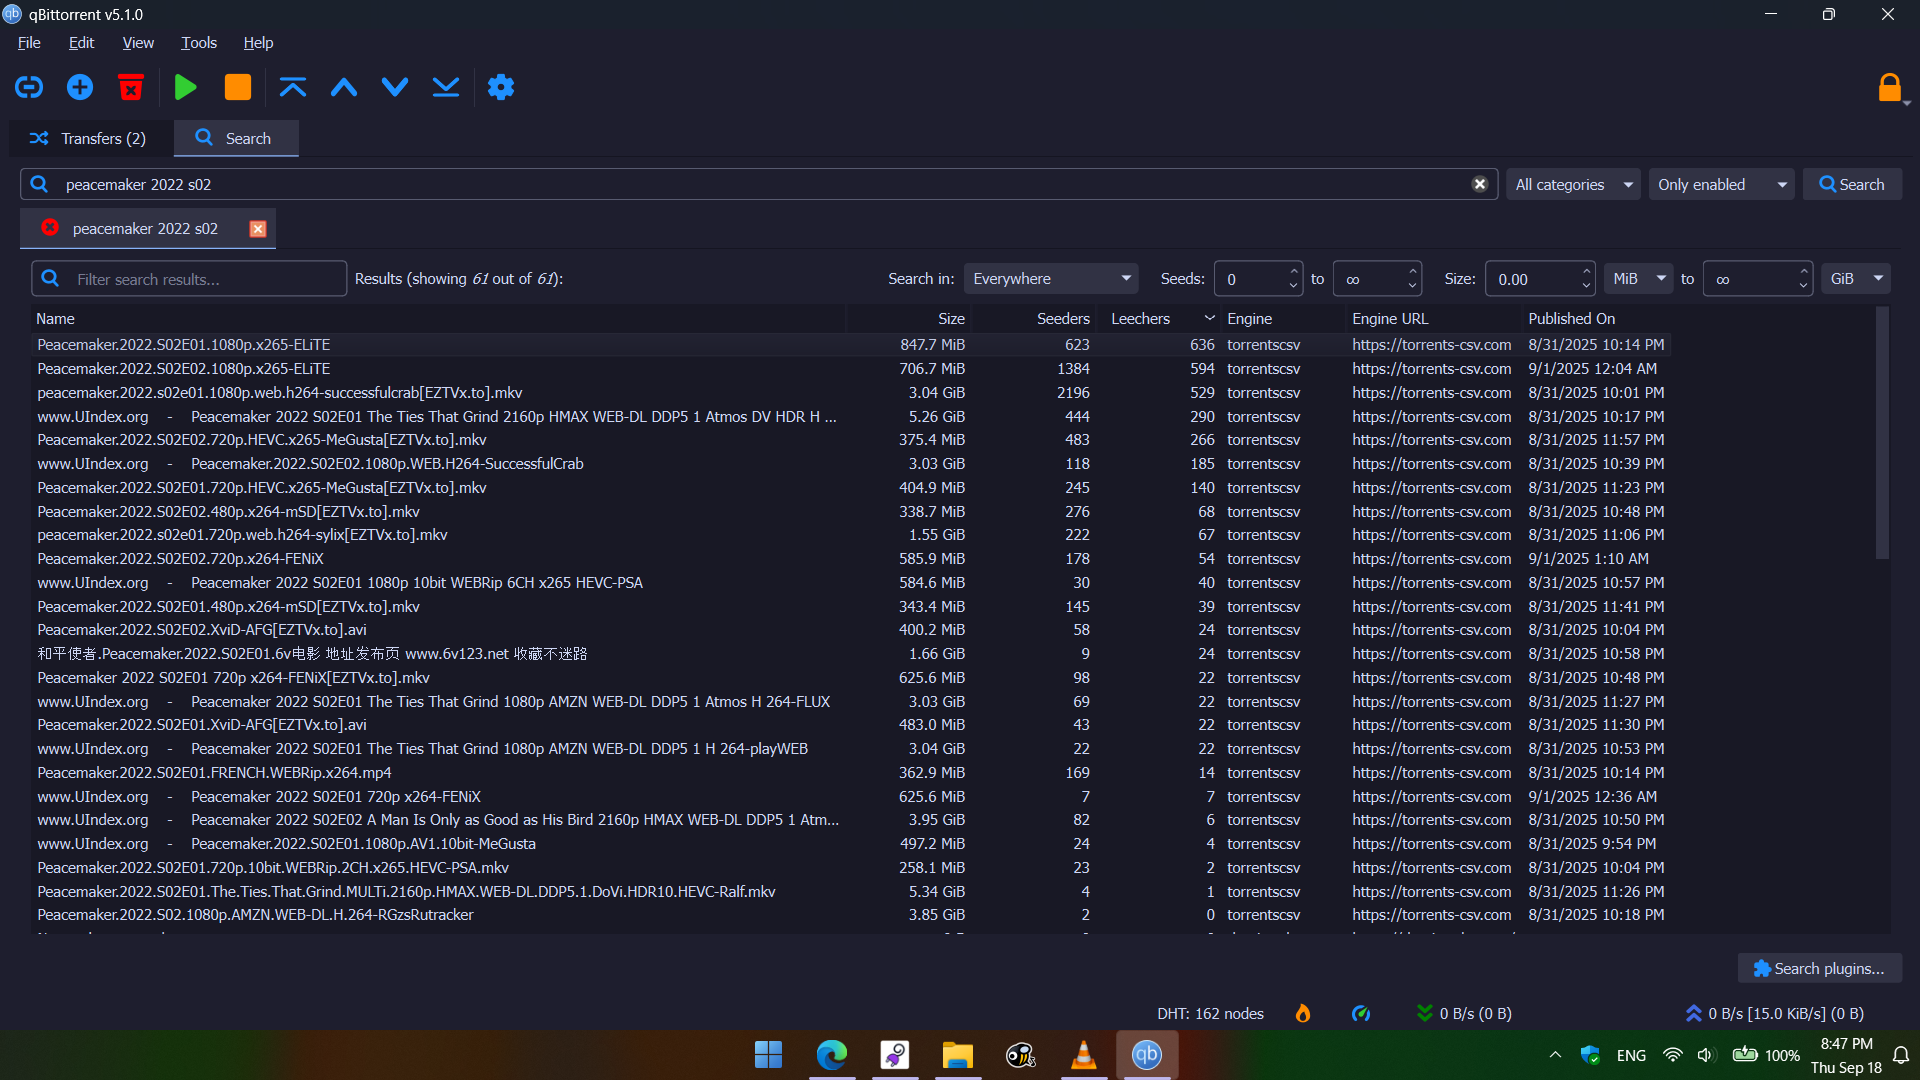Sort by Engine URL column header
Screen dimensions: 1920x1080
(1433, 318)
